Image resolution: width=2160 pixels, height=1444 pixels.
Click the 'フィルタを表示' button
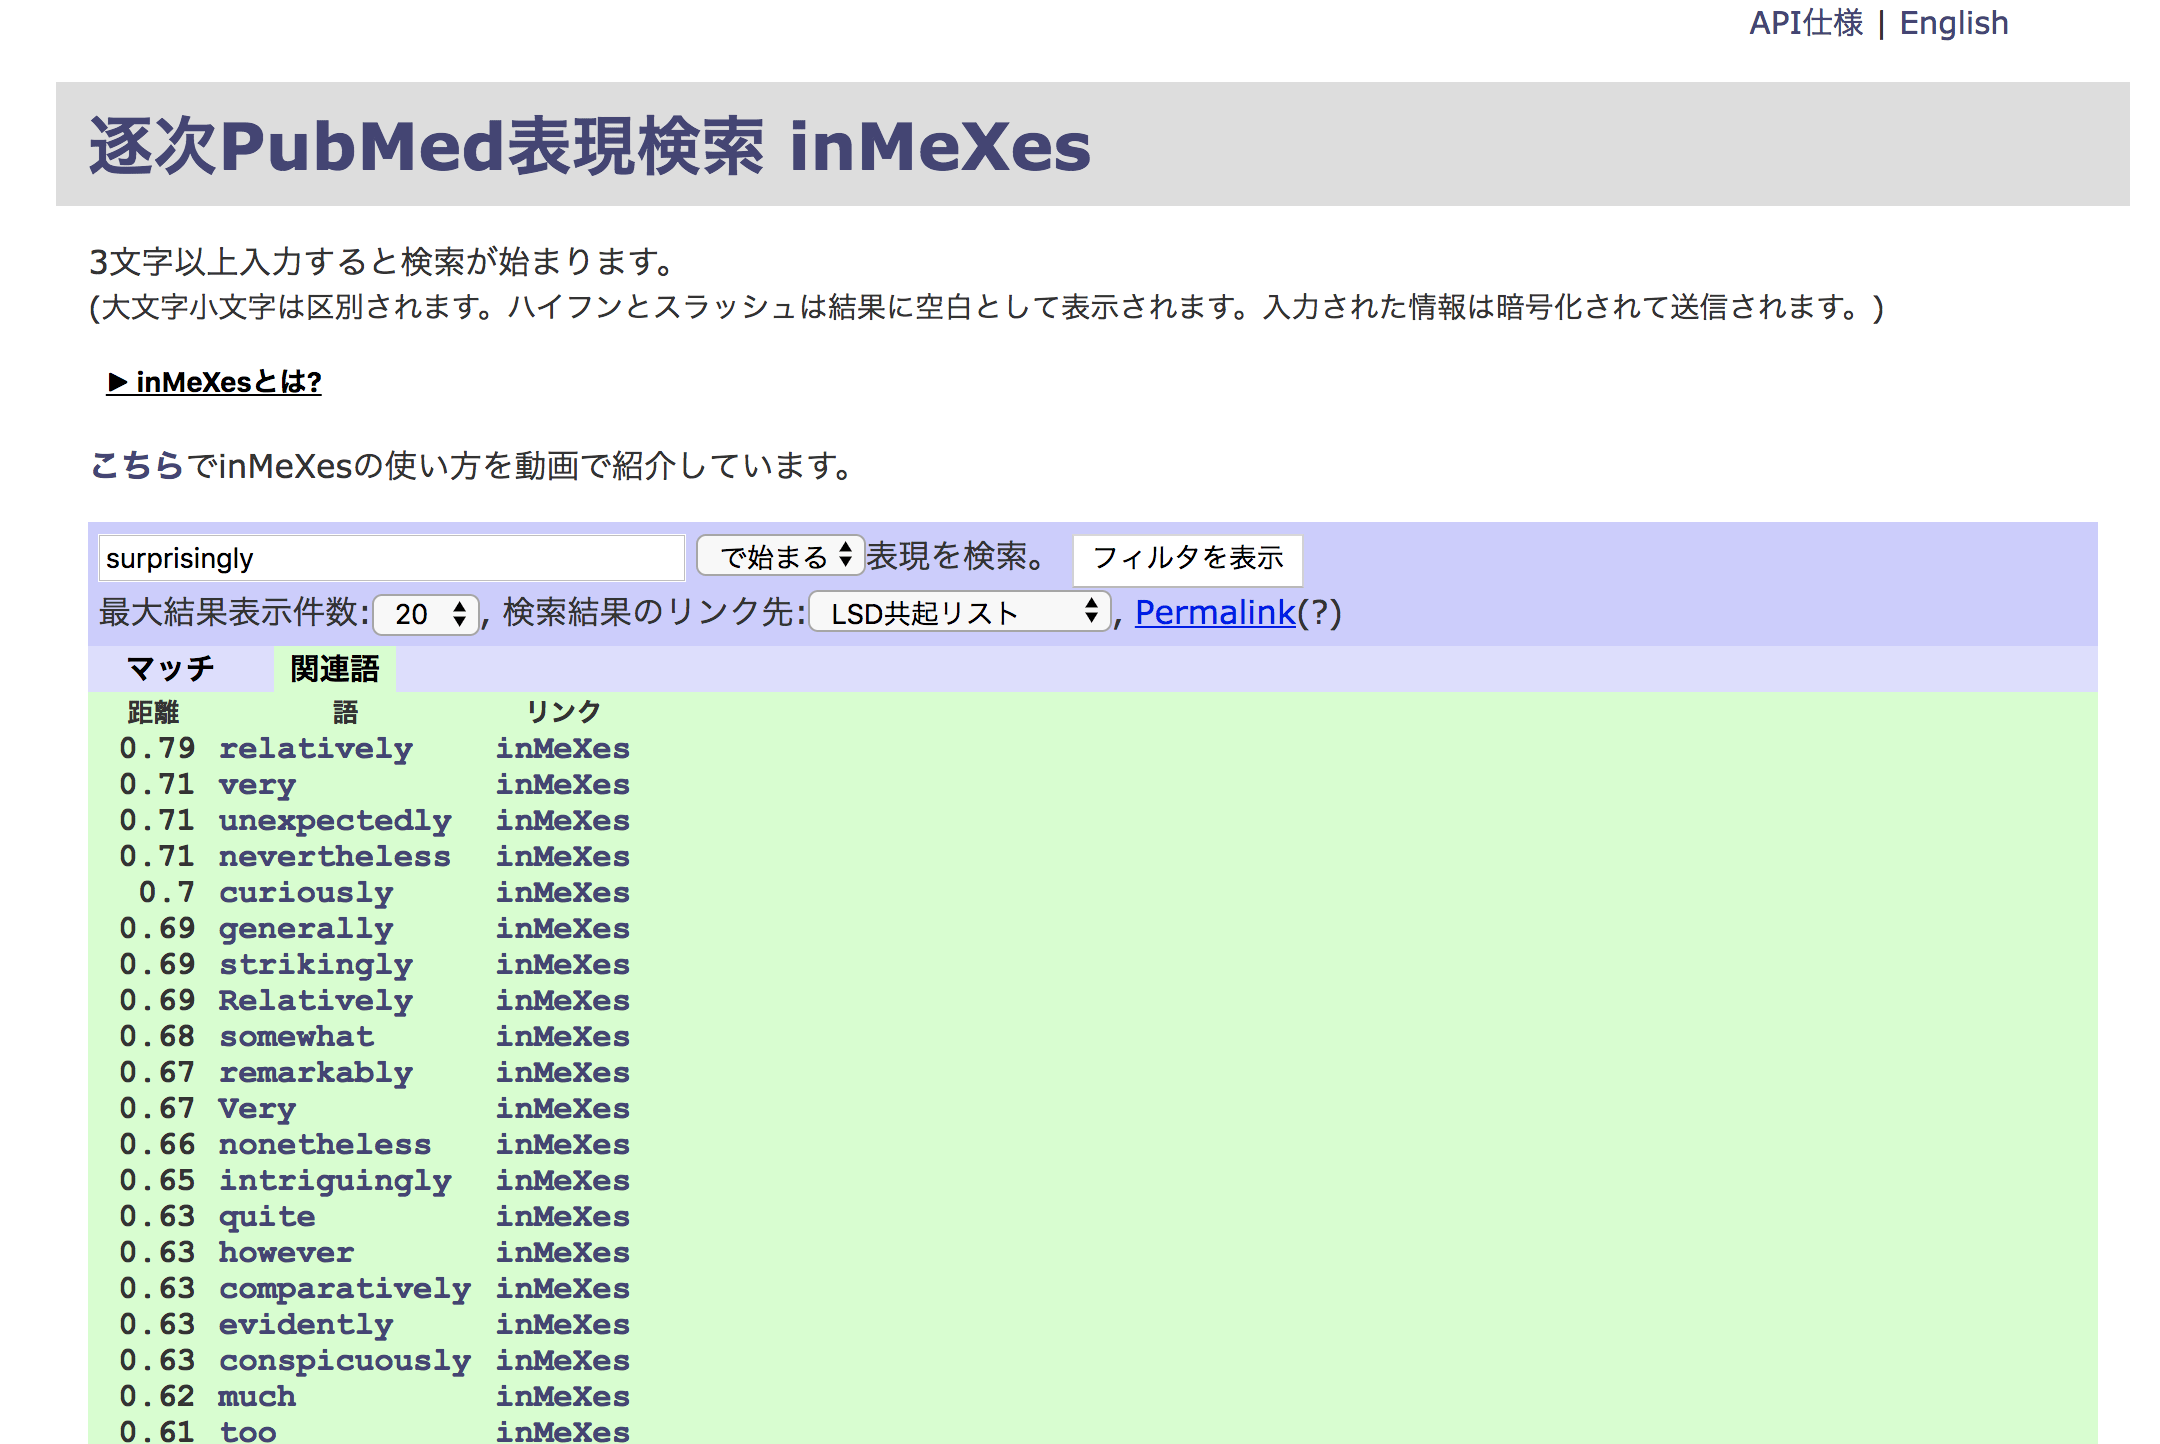point(1187,558)
